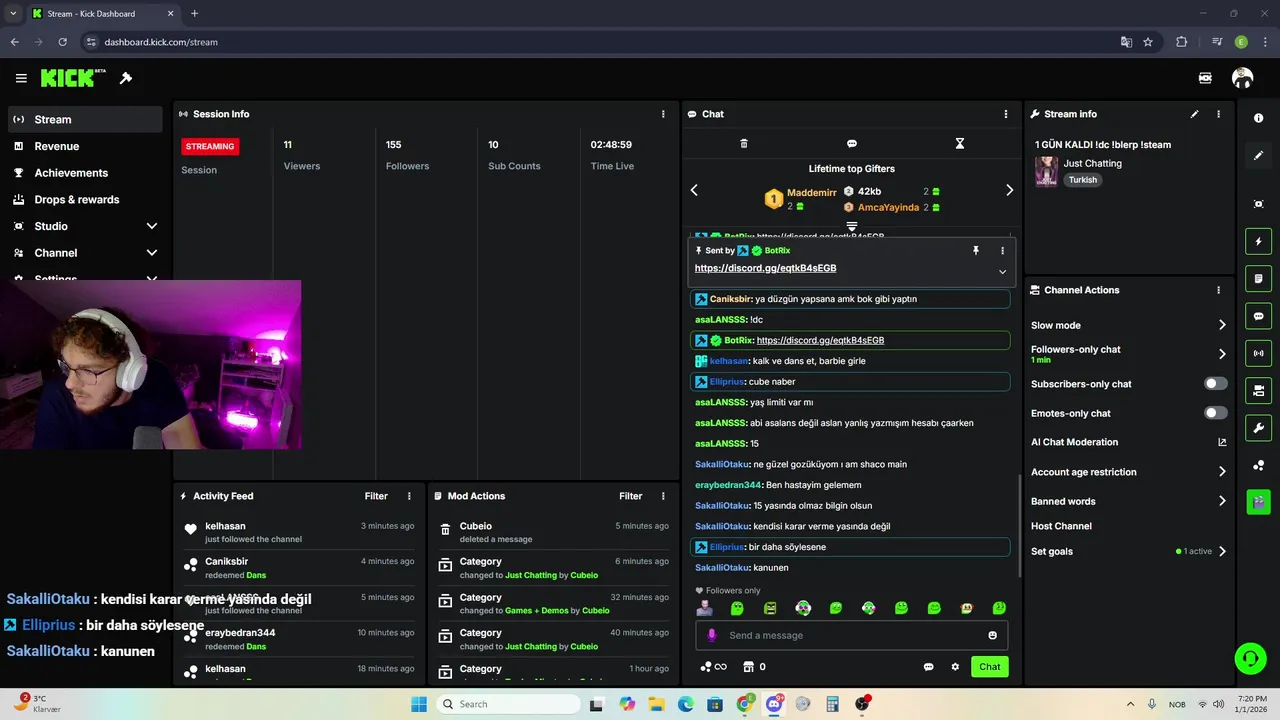
Task: Toggle the camera operator widget in the right rail
Action: coord(1258,390)
